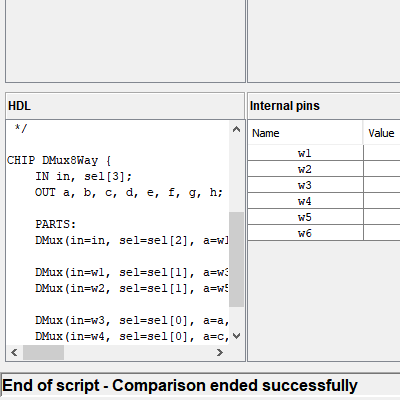
Task: Select the w4 internal pin row
Action: click(x=324, y=201)
